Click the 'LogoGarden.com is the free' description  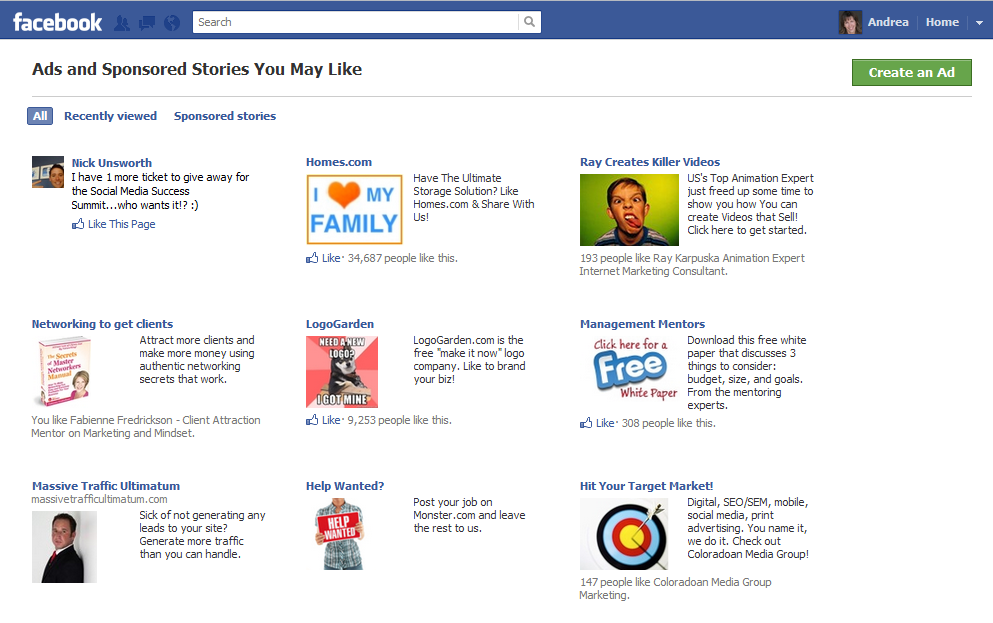(469, 360)
